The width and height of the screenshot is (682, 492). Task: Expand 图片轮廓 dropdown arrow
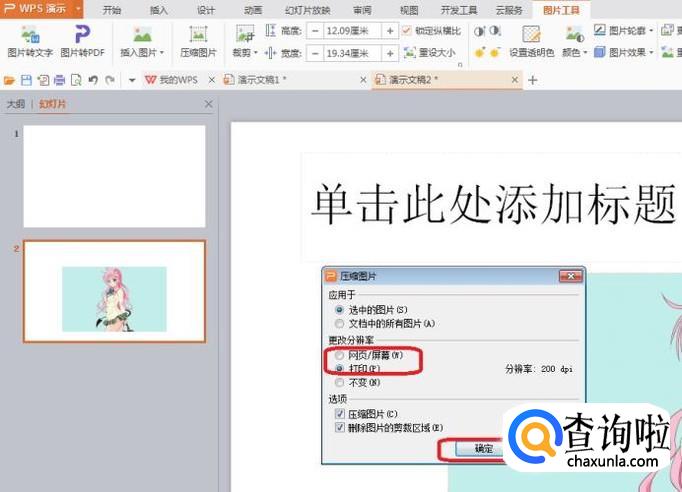coord(651,30)
